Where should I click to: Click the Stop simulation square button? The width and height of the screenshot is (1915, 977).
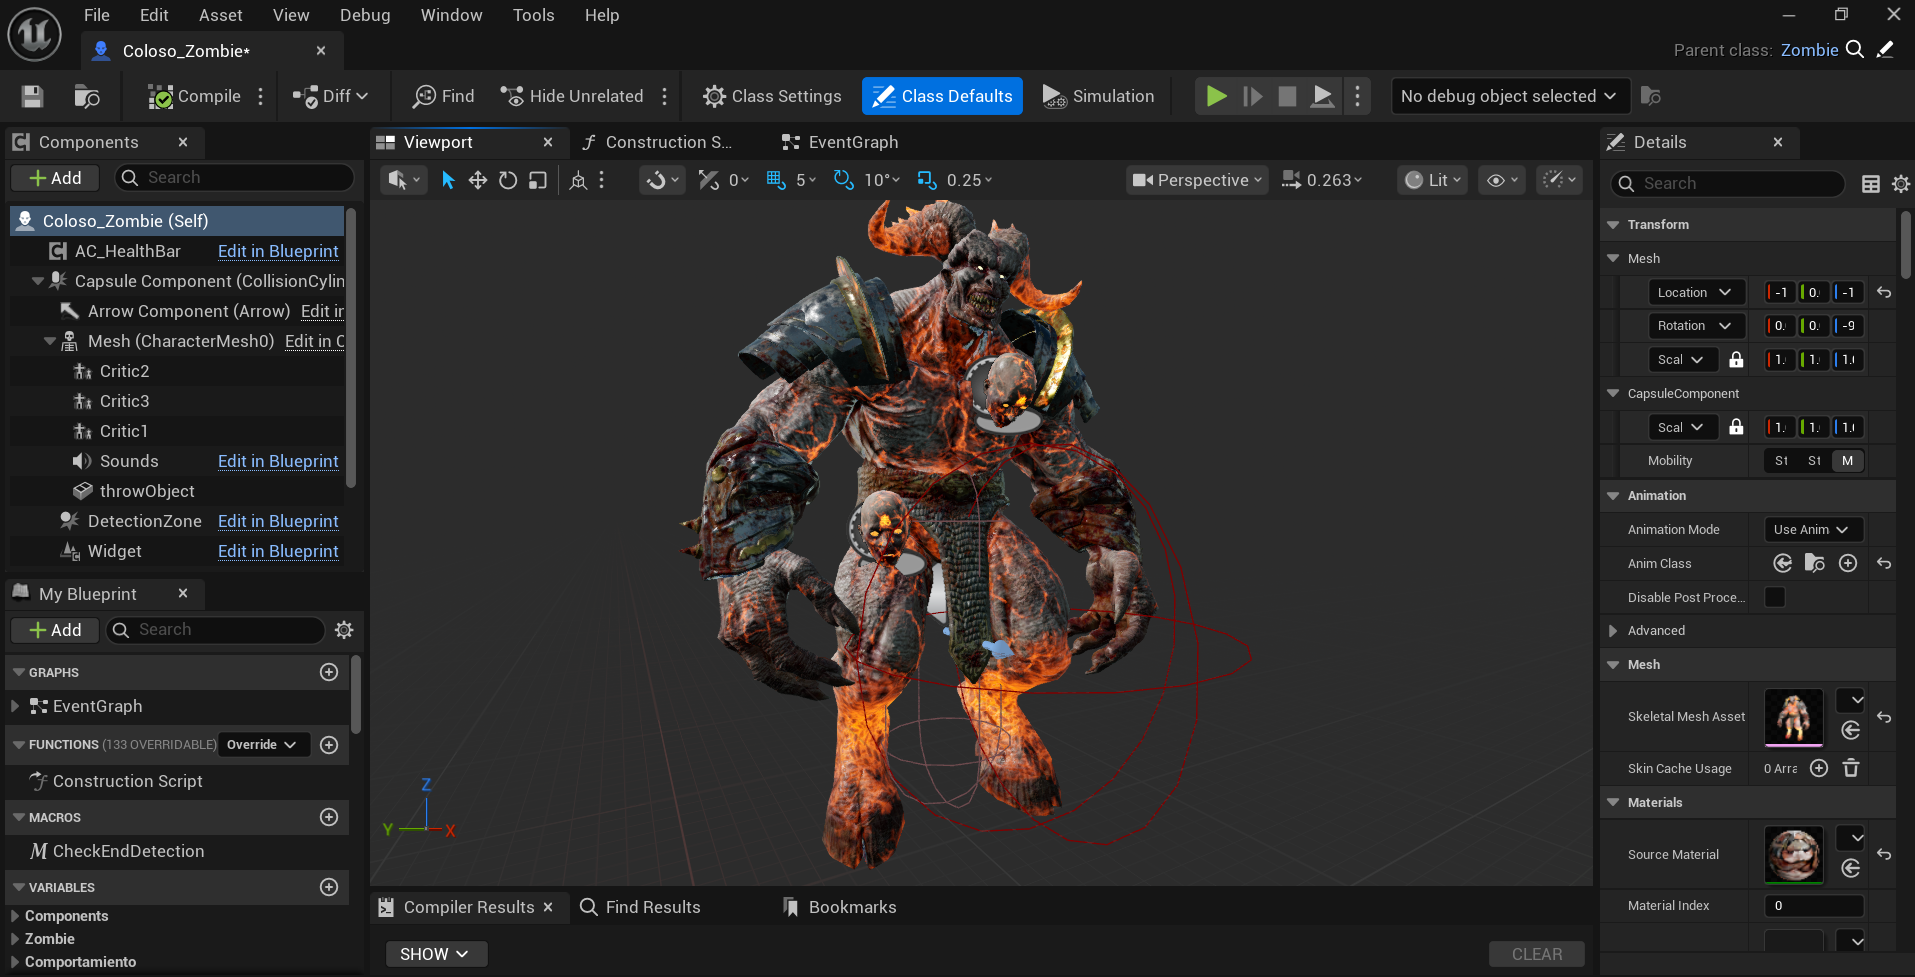pos(1288,96)
